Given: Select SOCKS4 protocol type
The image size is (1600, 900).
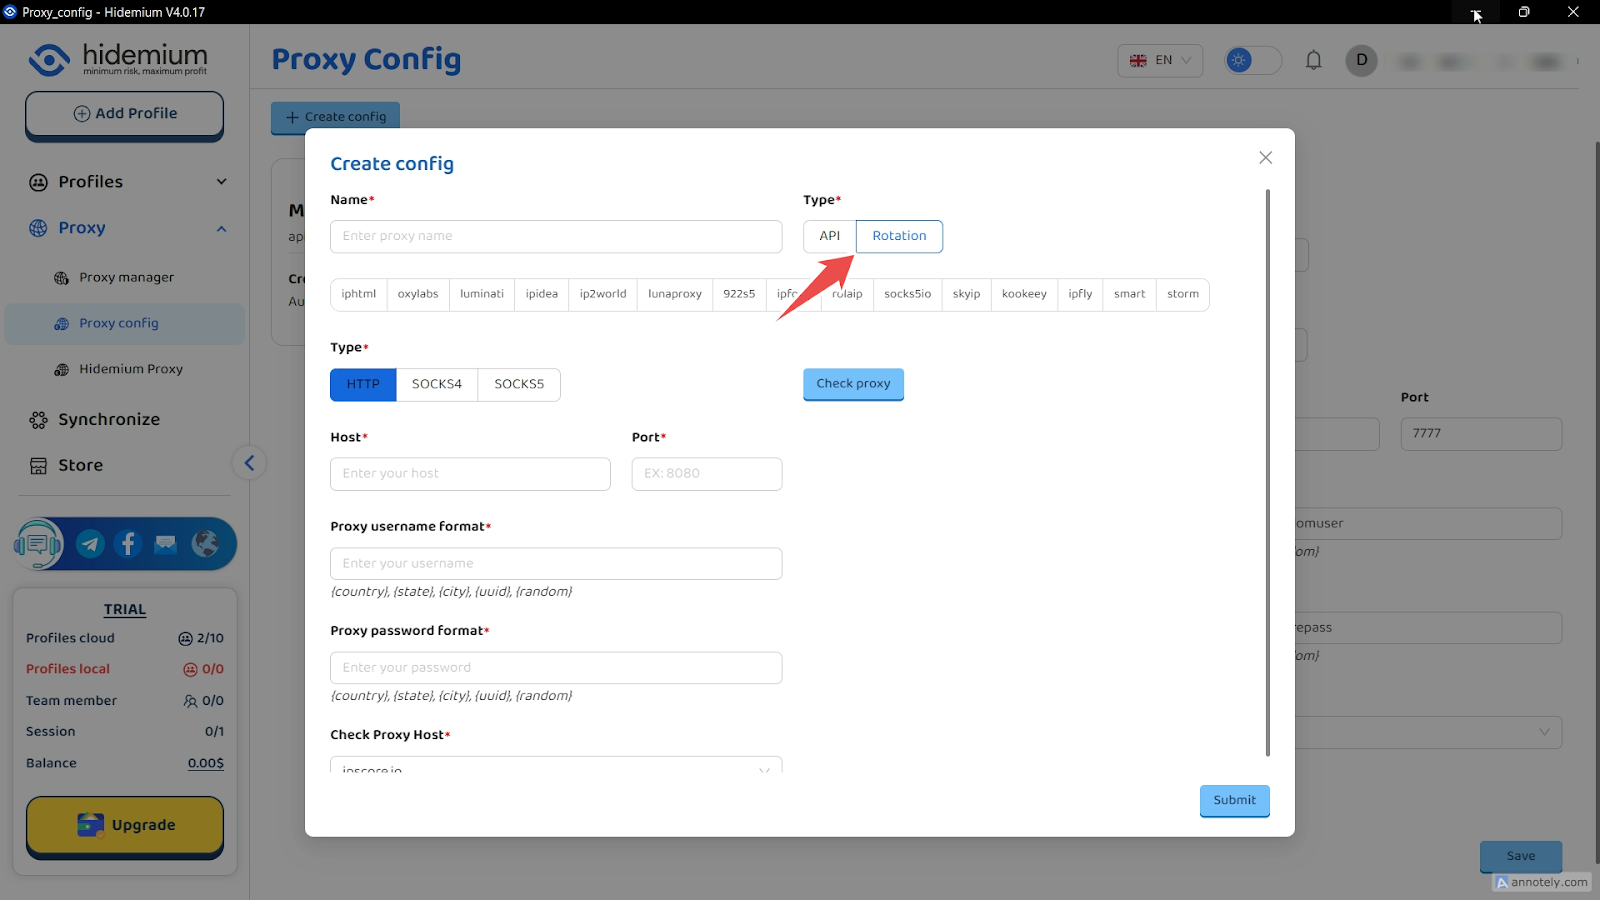Looking at the screenshot, I should [437, 384].
